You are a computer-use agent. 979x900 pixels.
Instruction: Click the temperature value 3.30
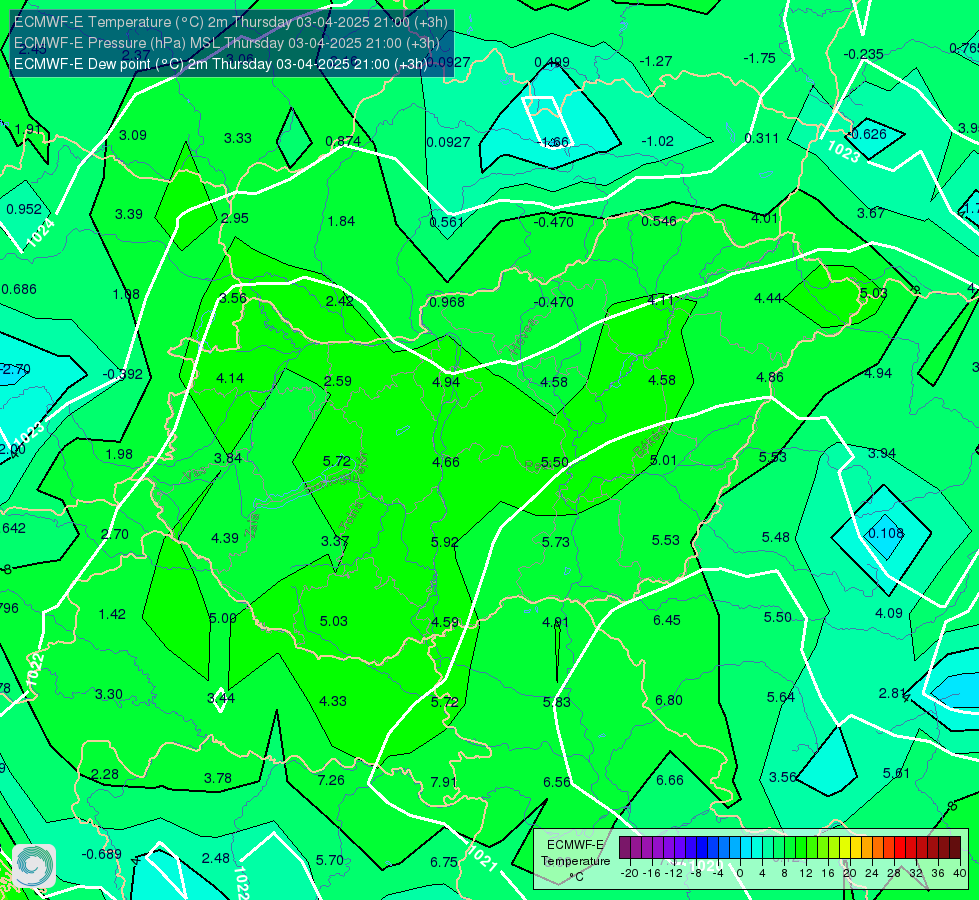109,695
